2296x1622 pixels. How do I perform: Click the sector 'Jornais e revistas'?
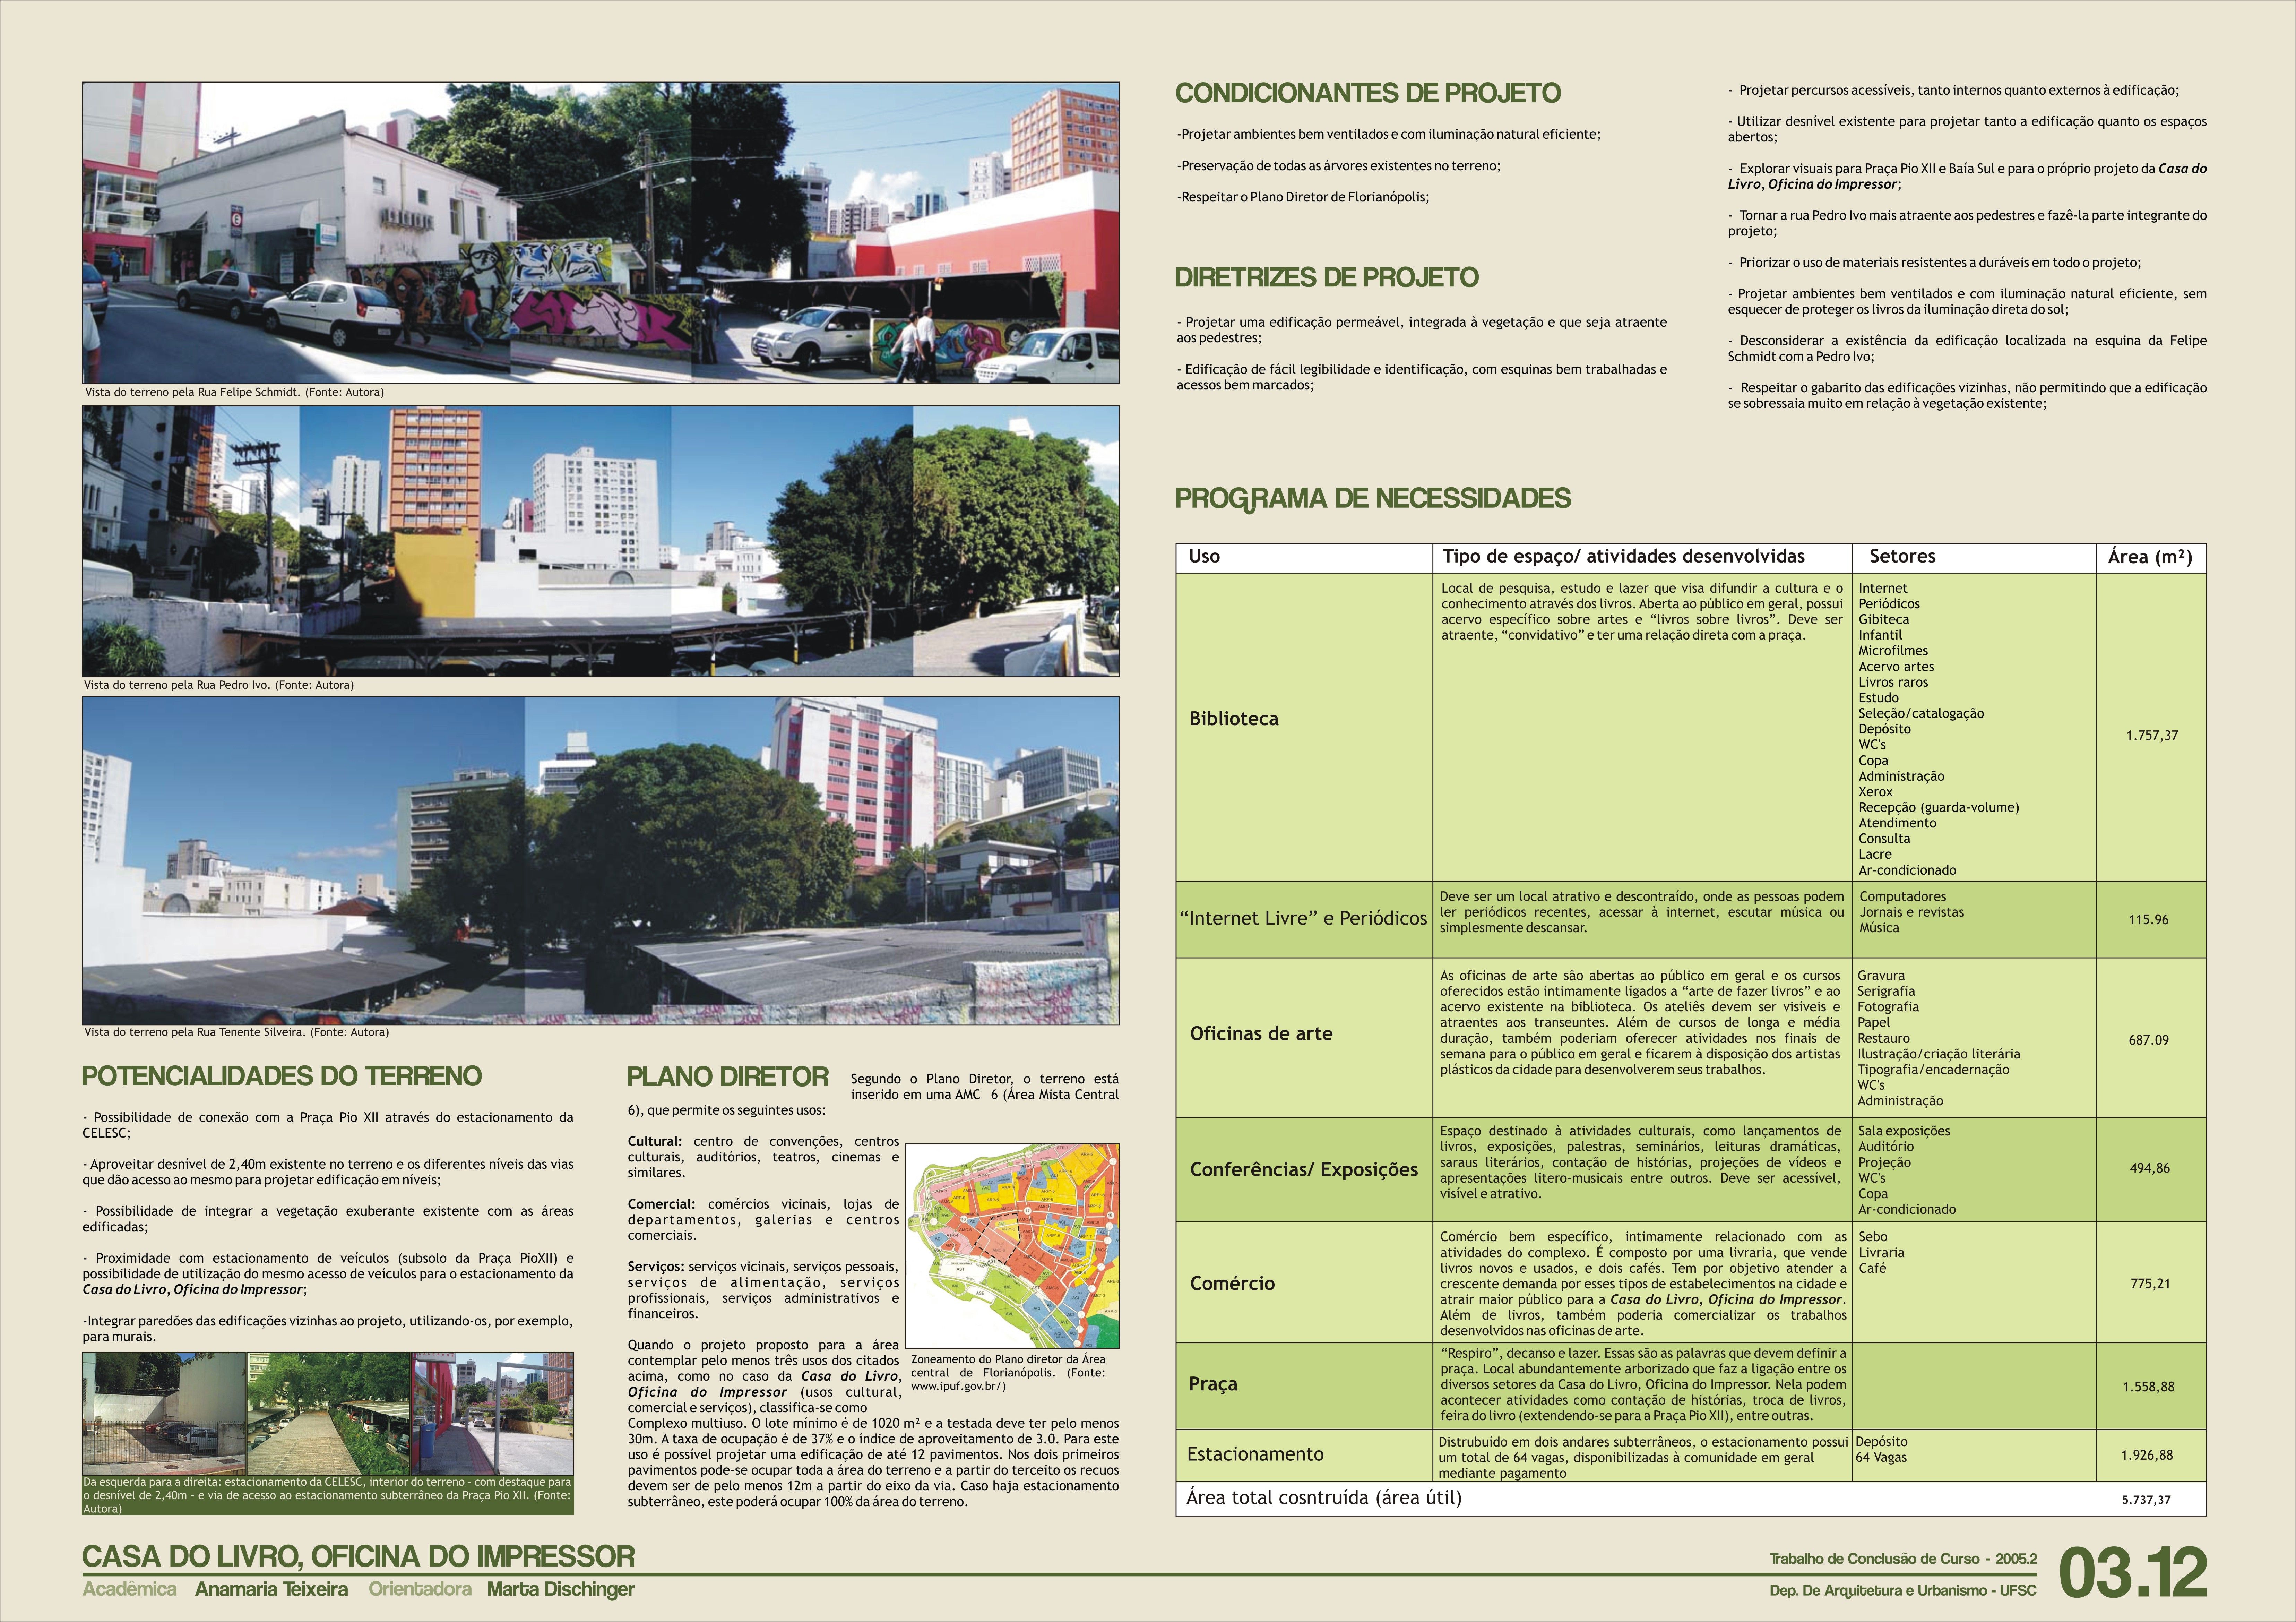pos(1911,912)
